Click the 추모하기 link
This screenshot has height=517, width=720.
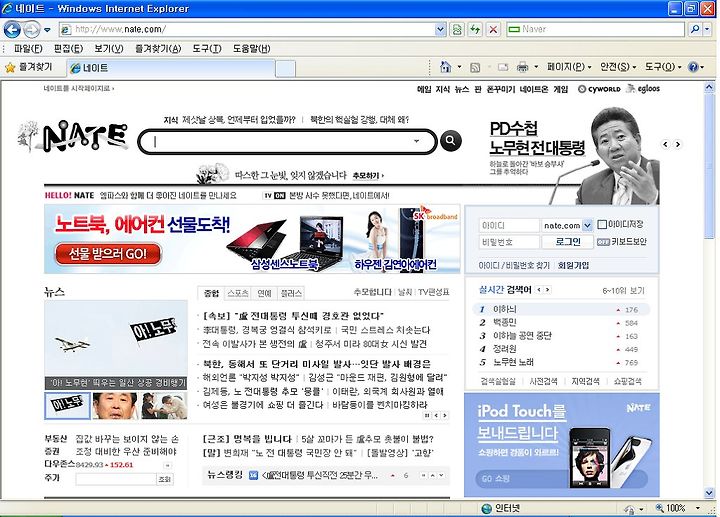(x=368, y=176)
